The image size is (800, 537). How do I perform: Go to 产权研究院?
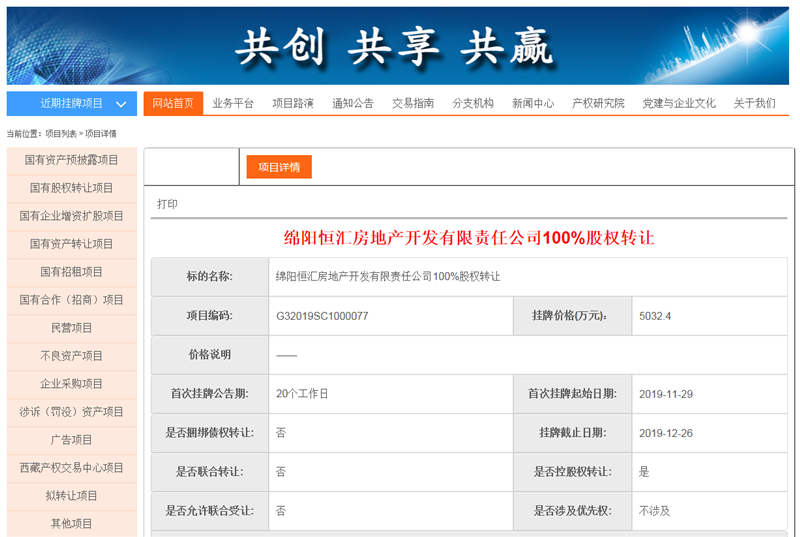tap(598, 104)
